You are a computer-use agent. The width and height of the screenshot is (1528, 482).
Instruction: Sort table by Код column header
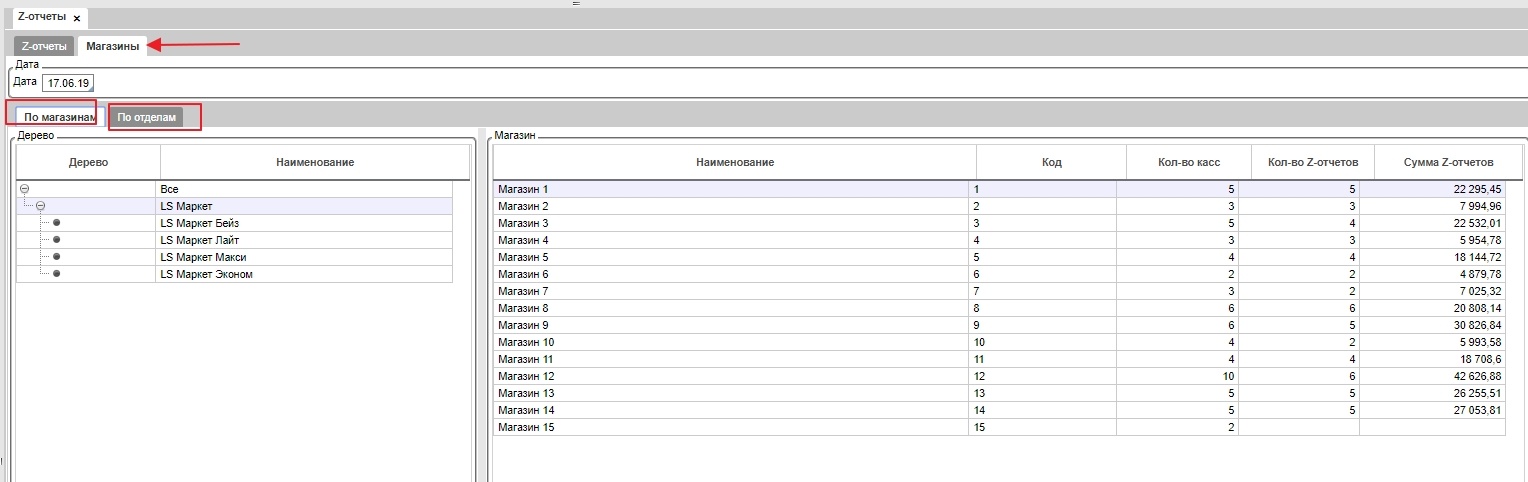pos(1051,162)
